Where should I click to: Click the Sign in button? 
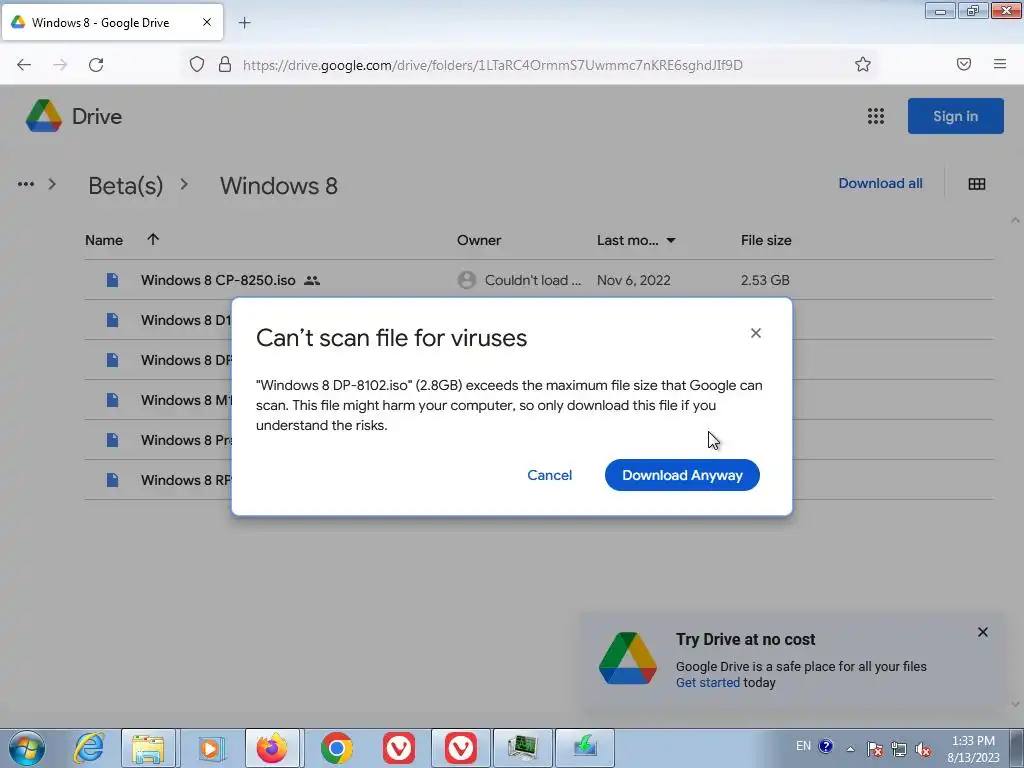(955, 116)
